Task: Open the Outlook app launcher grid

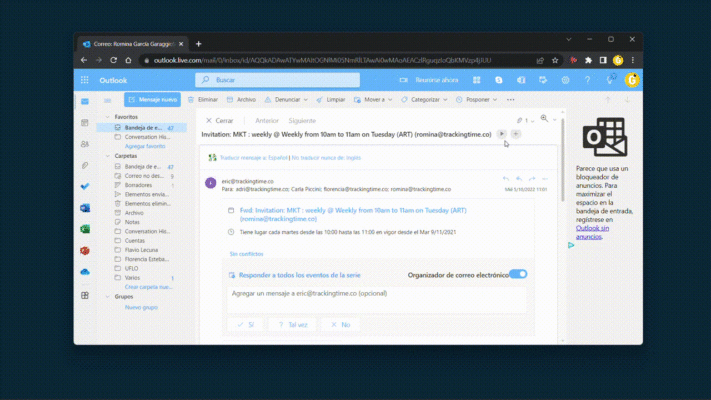Action: click(84, 80)
